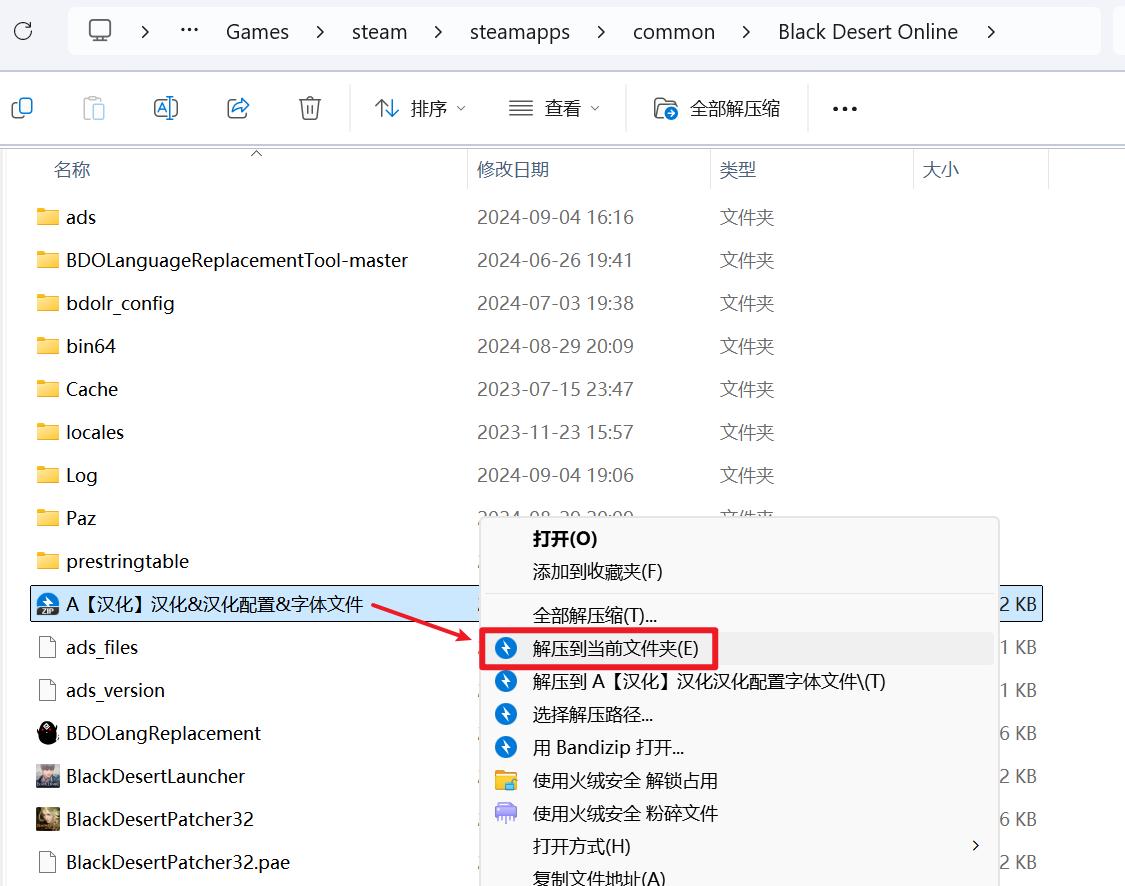Click the This PC monitor icon
Screen dimensions: 1125x886
100,31
